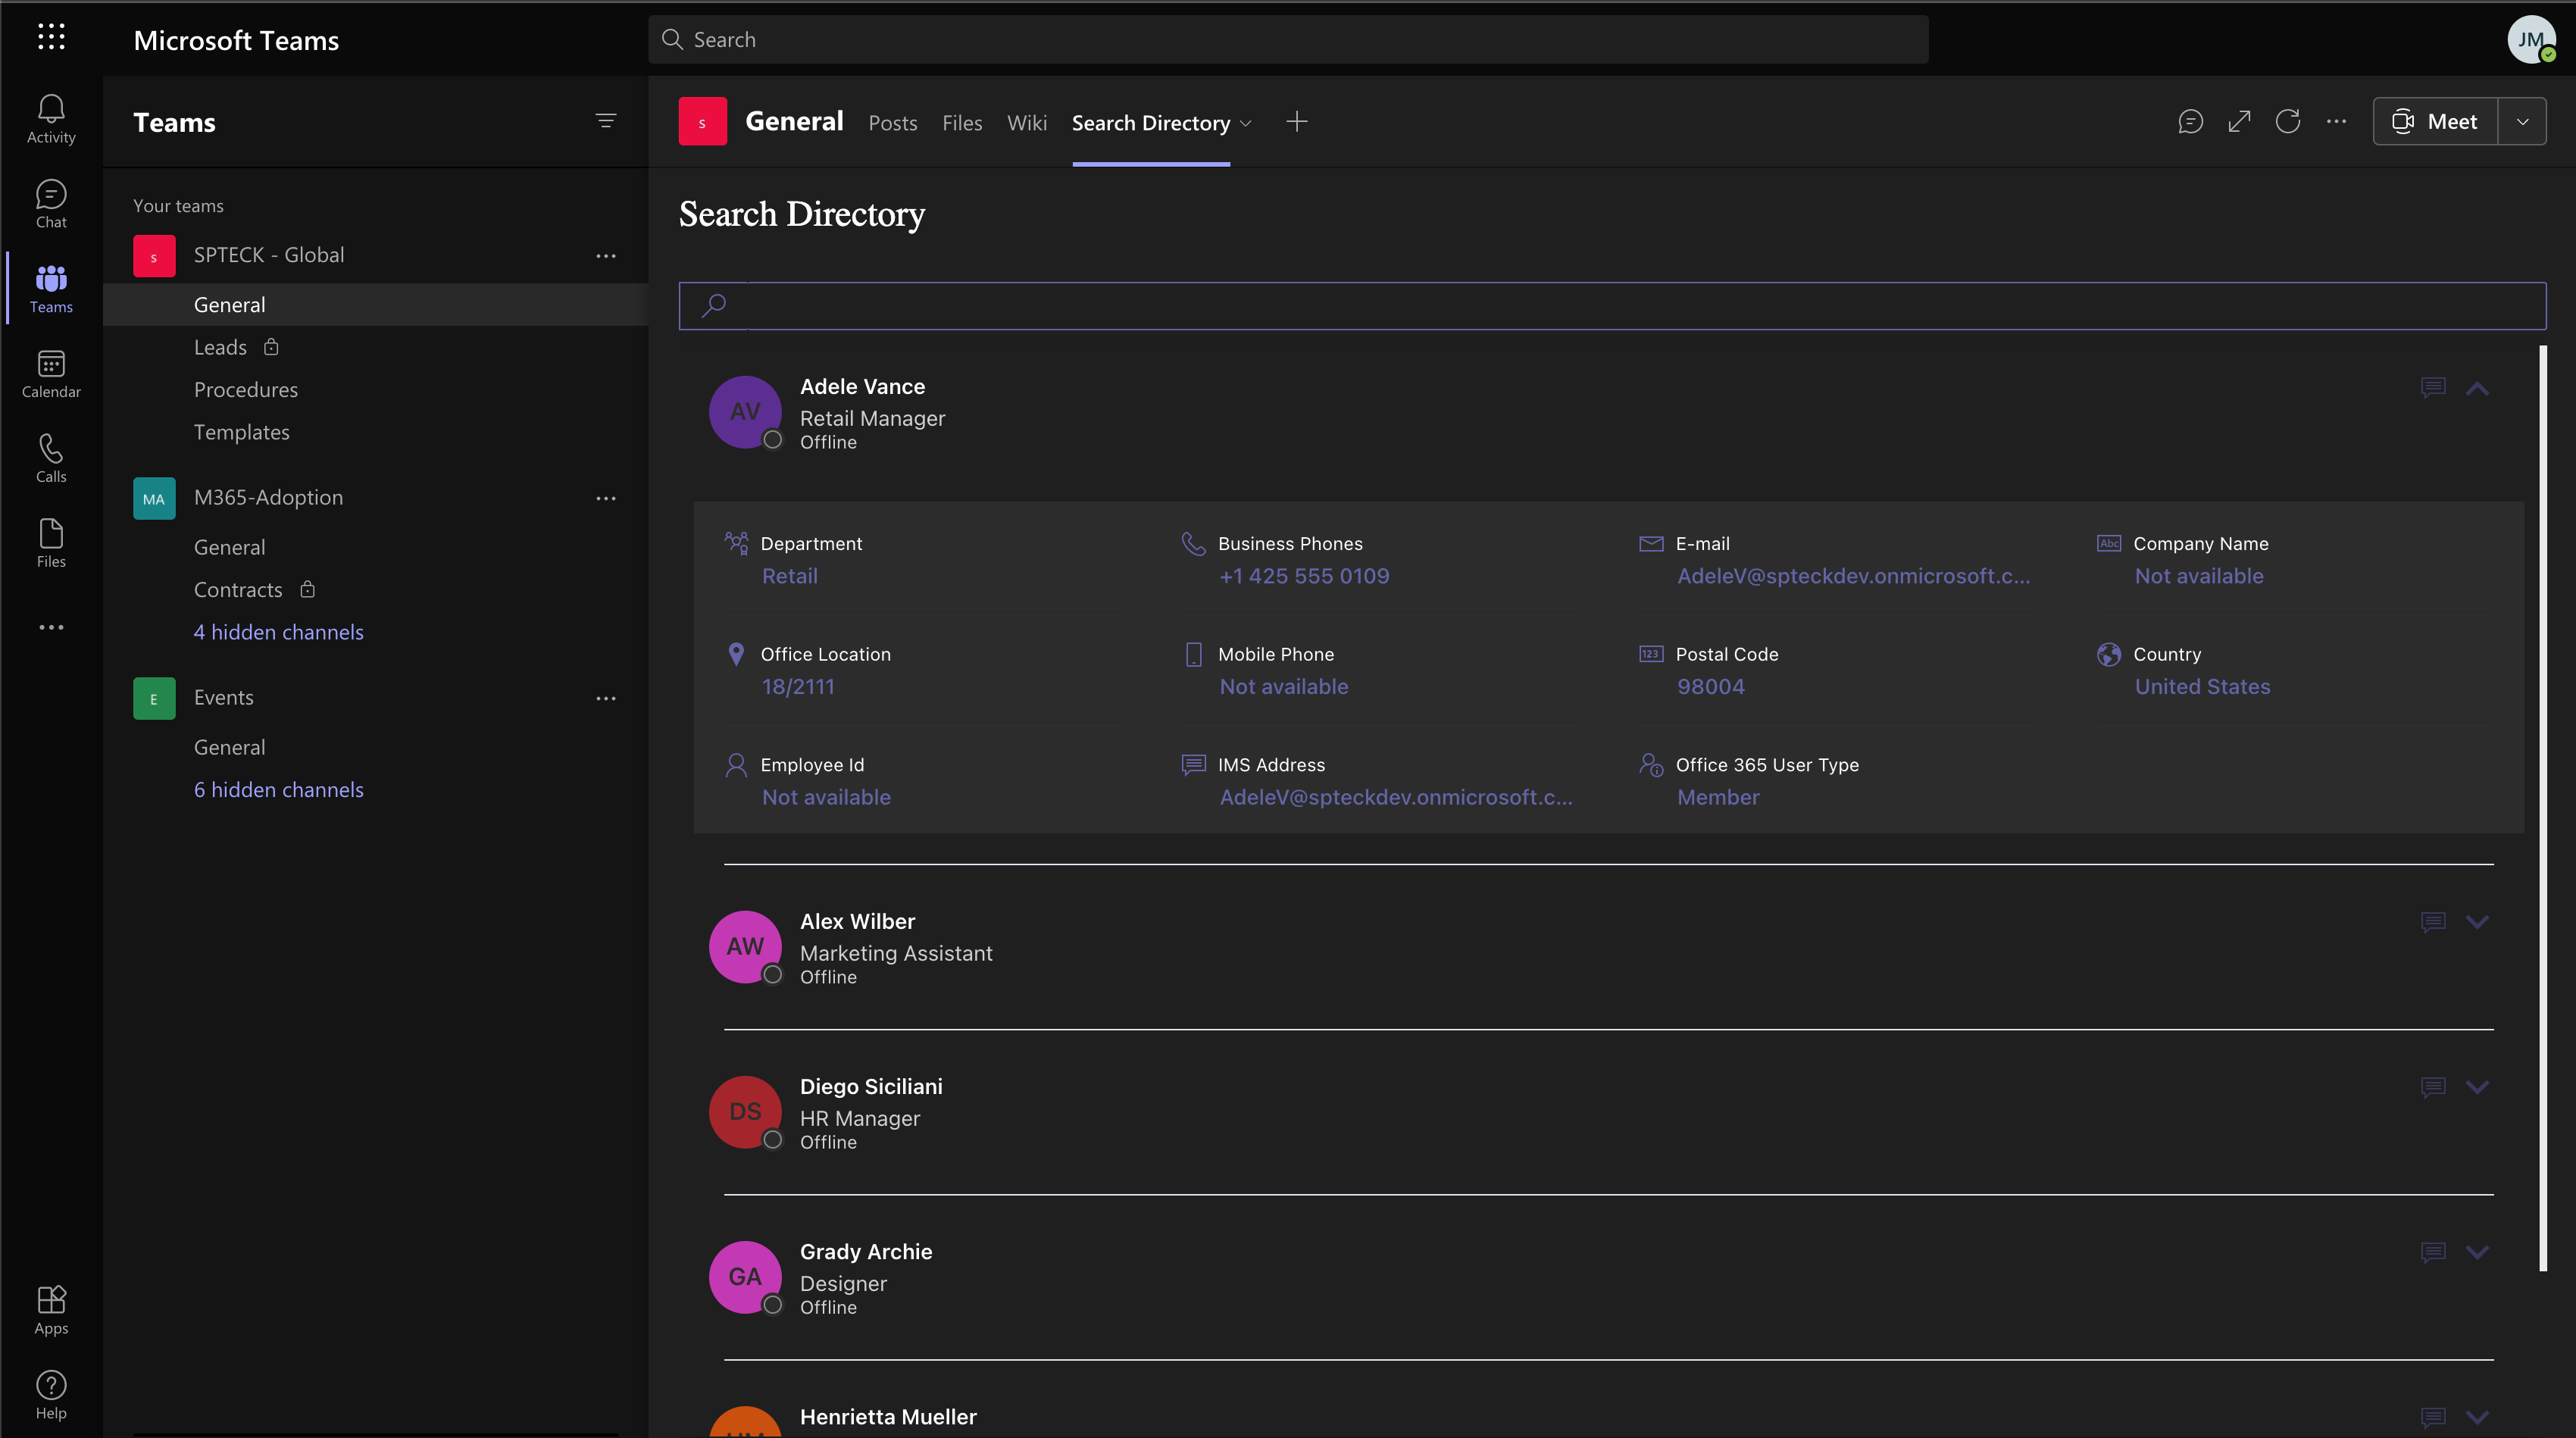Open more options for Events team
This screenshot has height=1438, width=2576.
tap(605, 698)
